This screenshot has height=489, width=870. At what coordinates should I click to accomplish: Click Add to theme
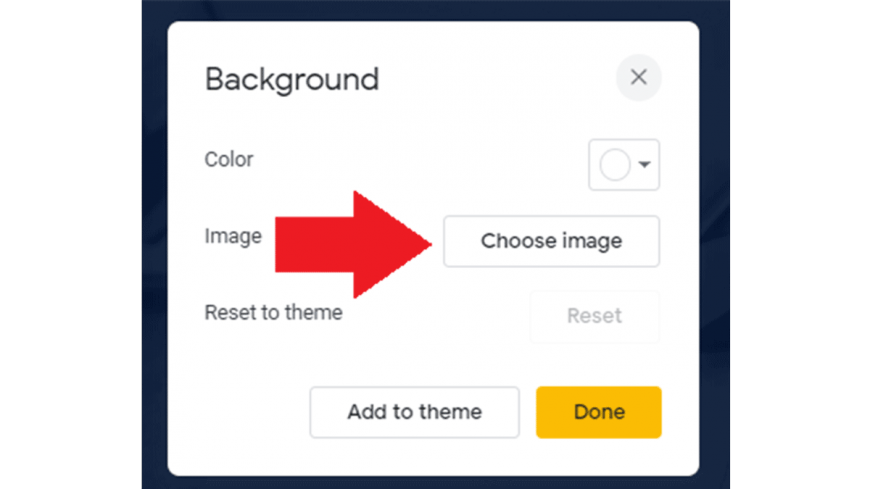point(414,412)
